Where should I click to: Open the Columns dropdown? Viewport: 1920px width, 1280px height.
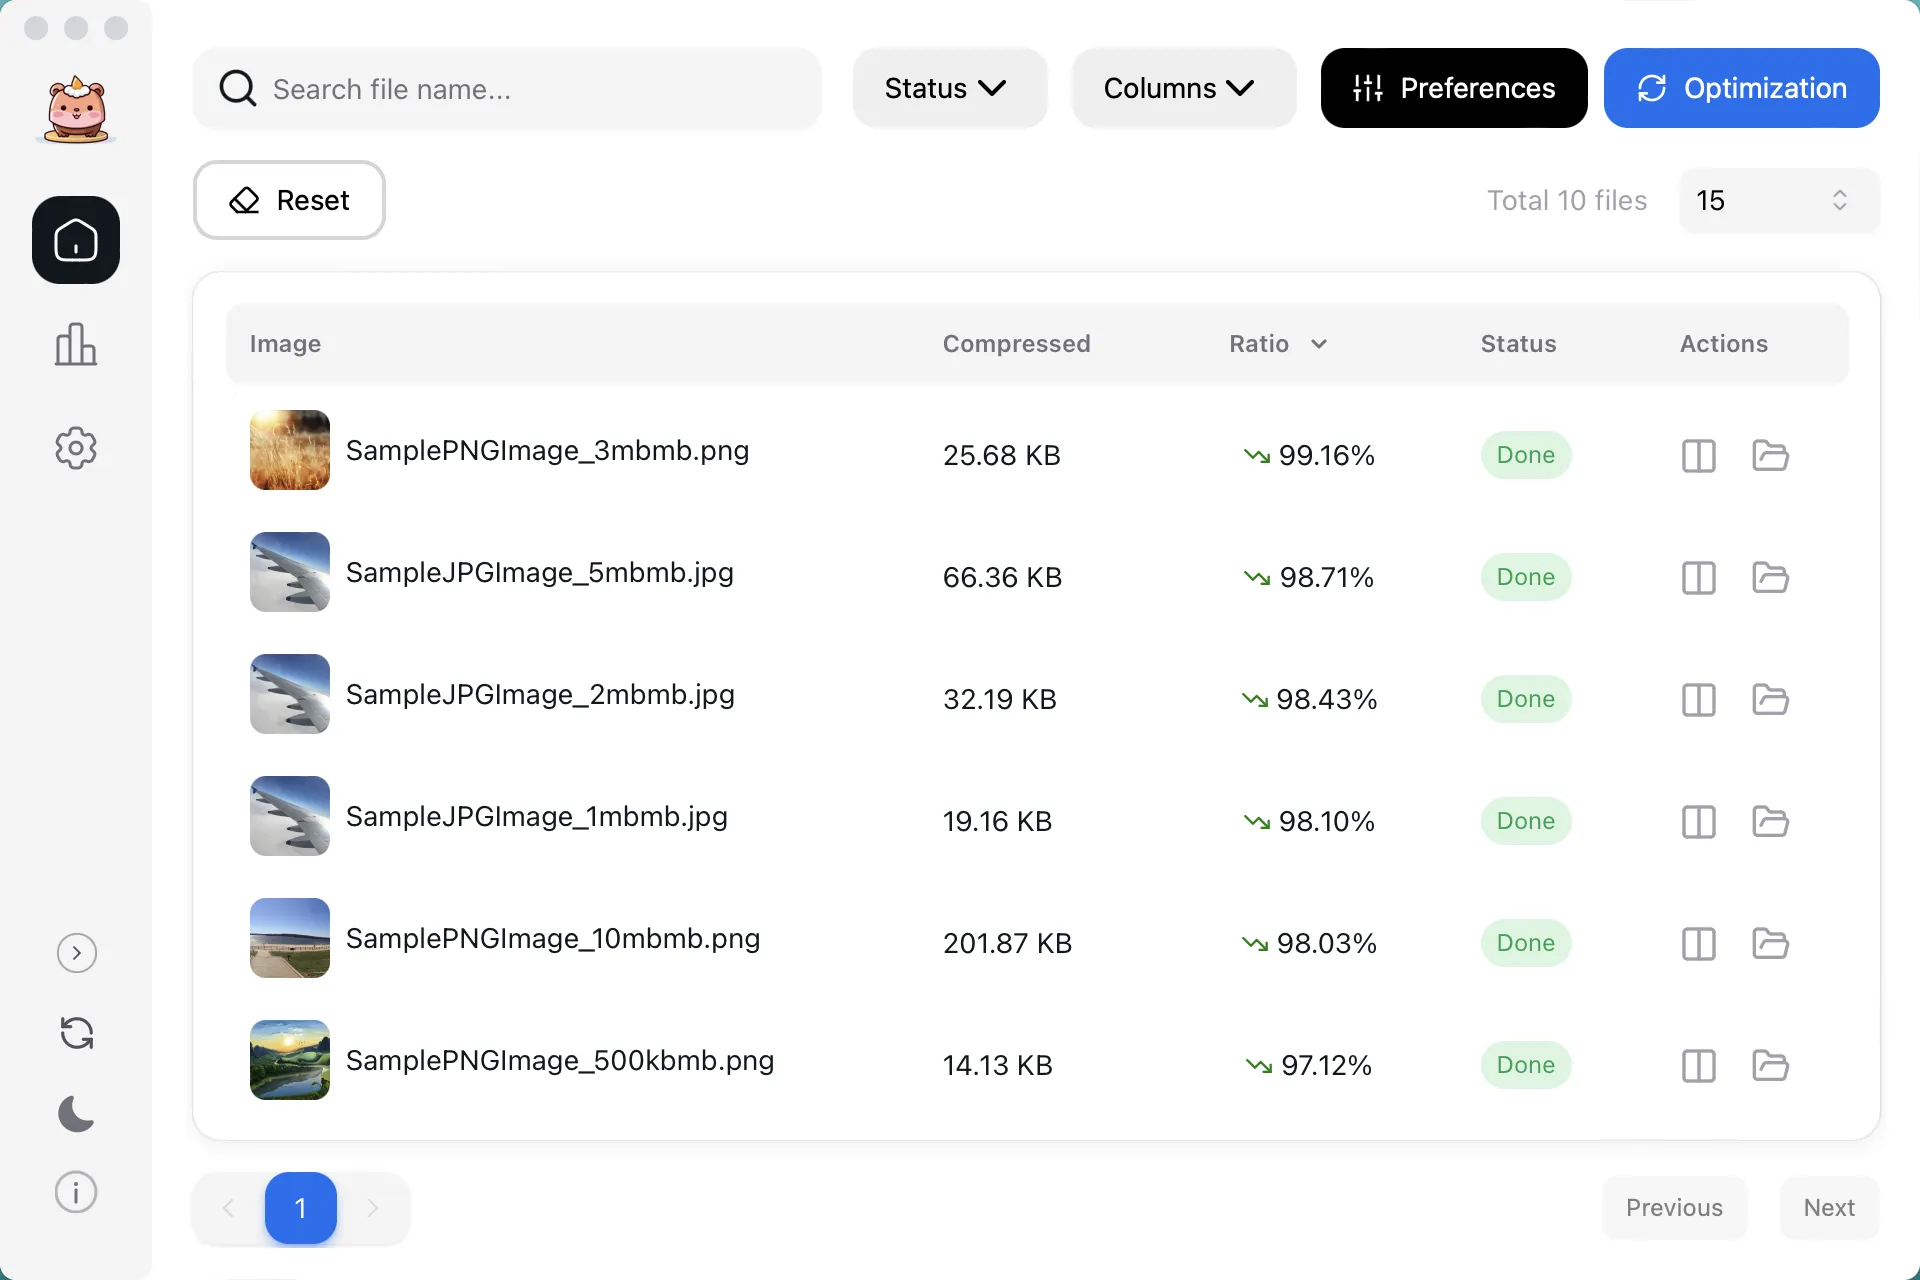[x=1183, y=88]
